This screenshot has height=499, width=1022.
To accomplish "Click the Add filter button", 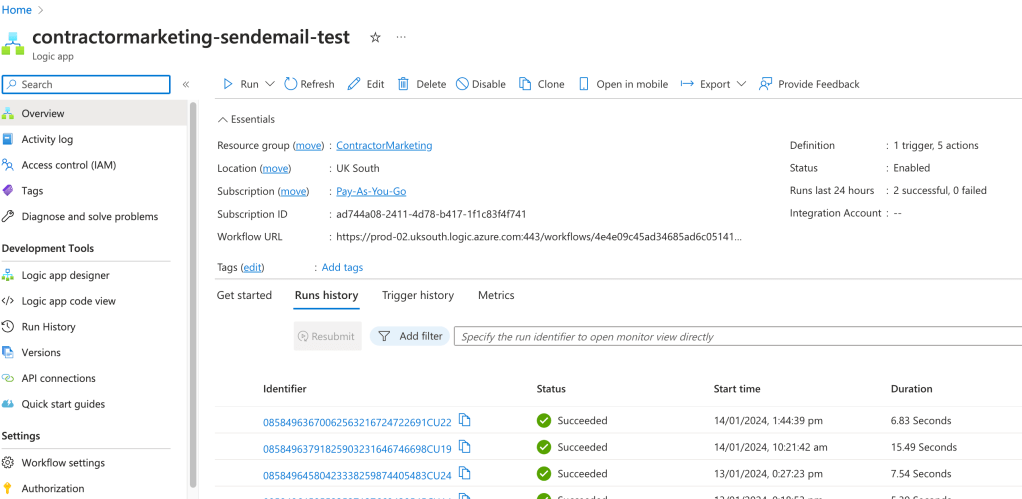I will pyautogui.click(x=409, y=336).
